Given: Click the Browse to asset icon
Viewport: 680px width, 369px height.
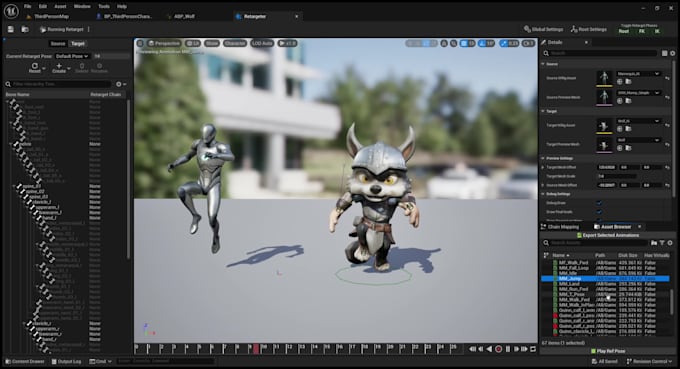Looking at the screenshot, I should (x=25, y=29).
